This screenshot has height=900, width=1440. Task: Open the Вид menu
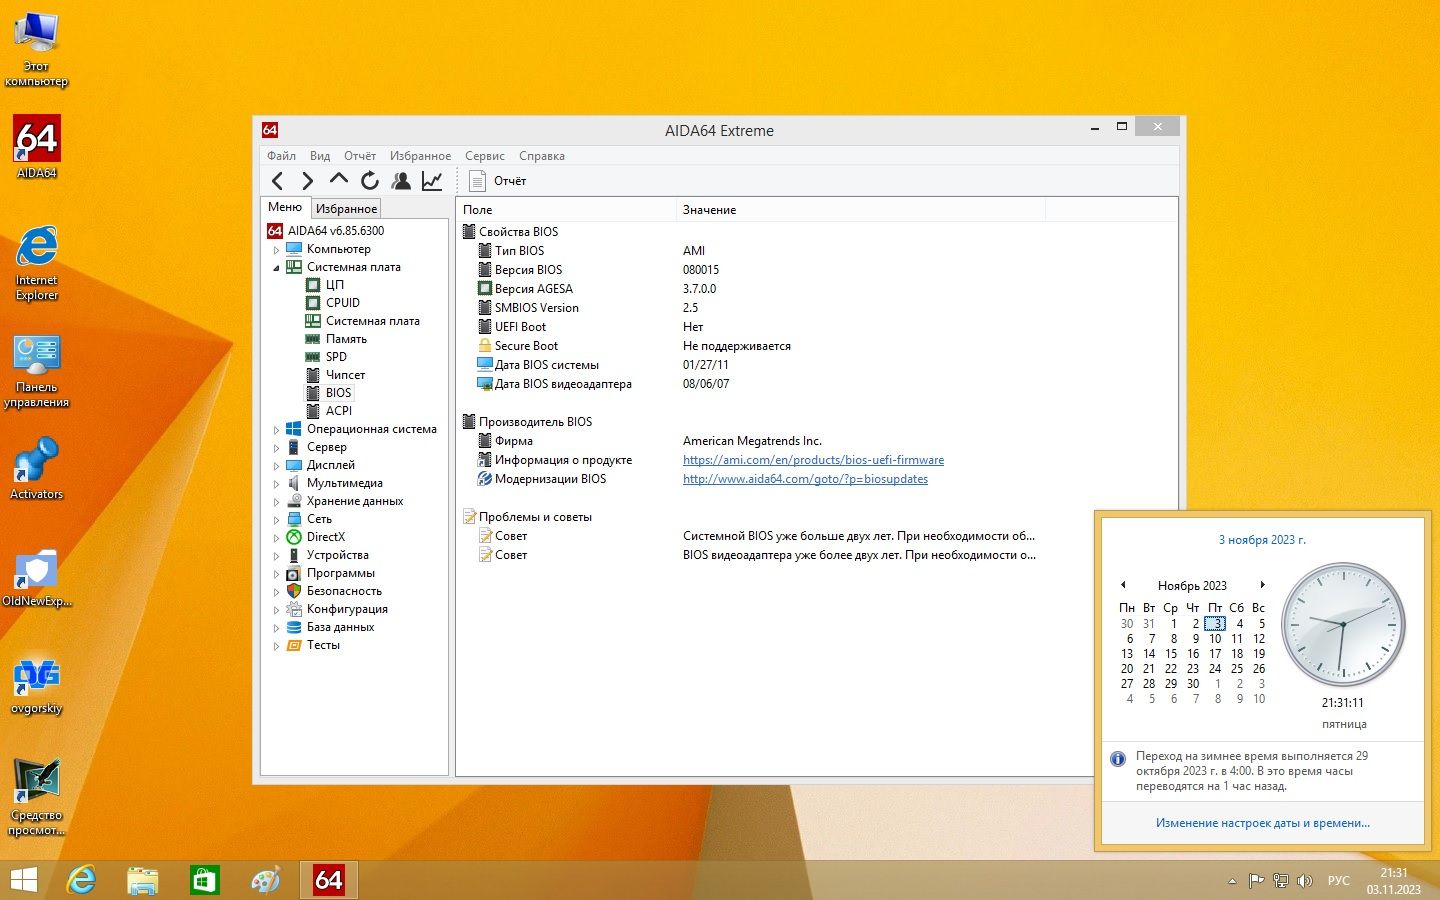click(x=320, y=156)
